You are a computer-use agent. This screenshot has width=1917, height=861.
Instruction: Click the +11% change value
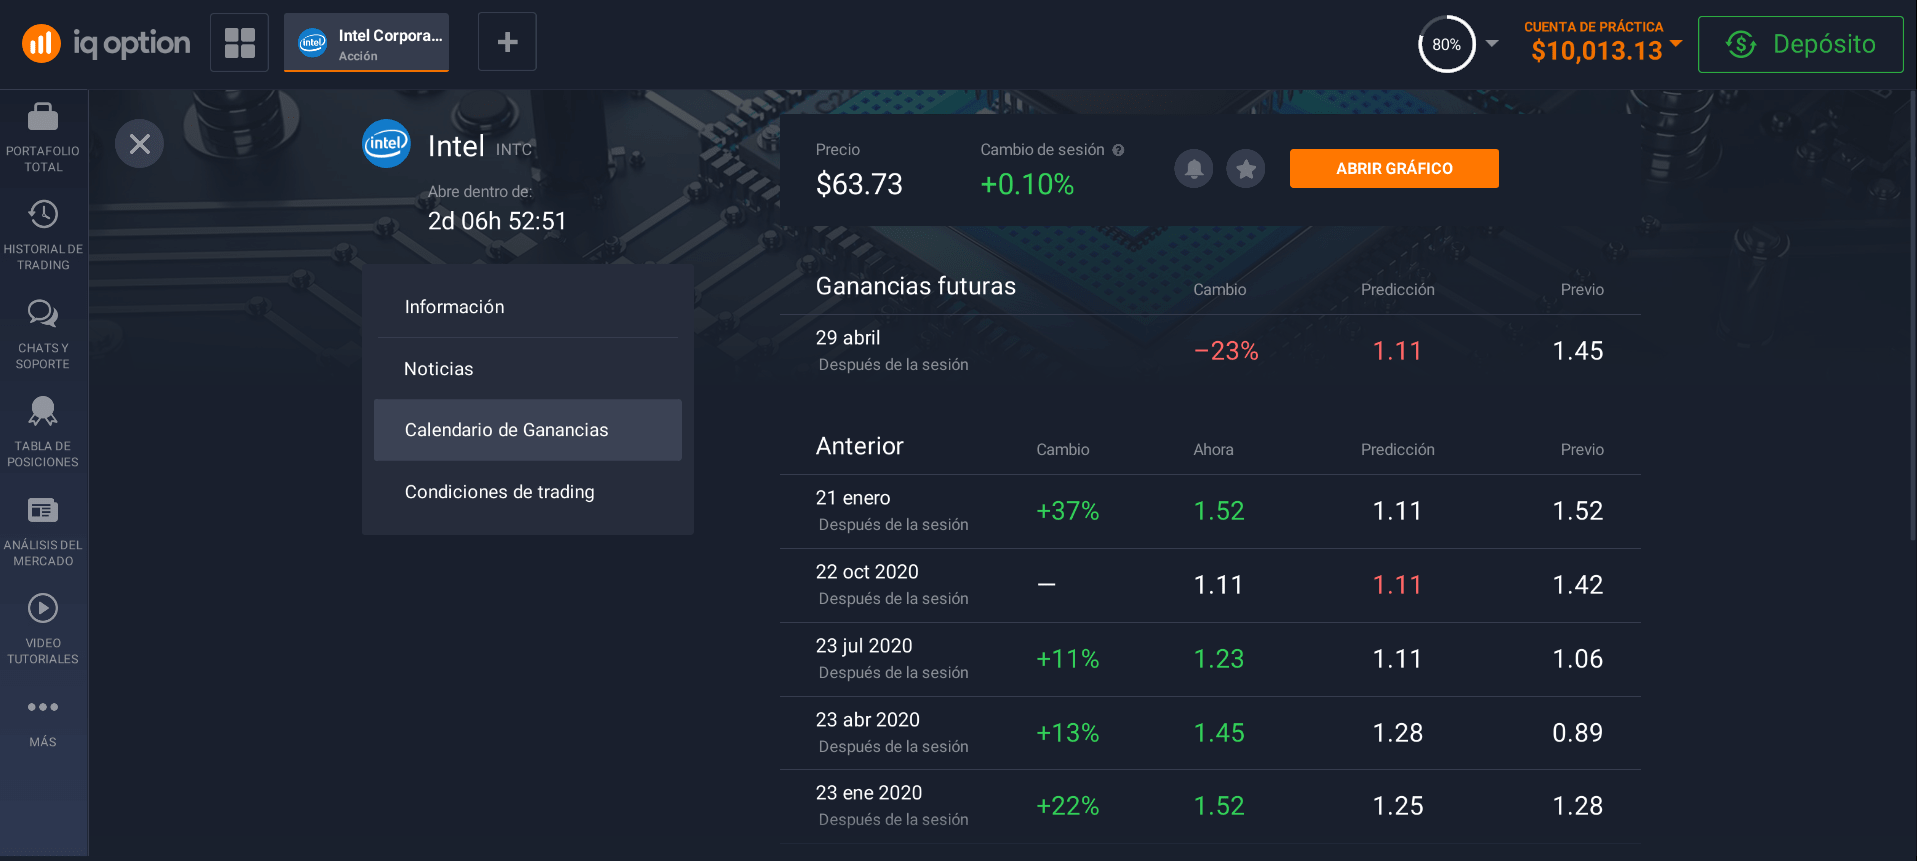pyautogui.click(x=1068, y=659)
